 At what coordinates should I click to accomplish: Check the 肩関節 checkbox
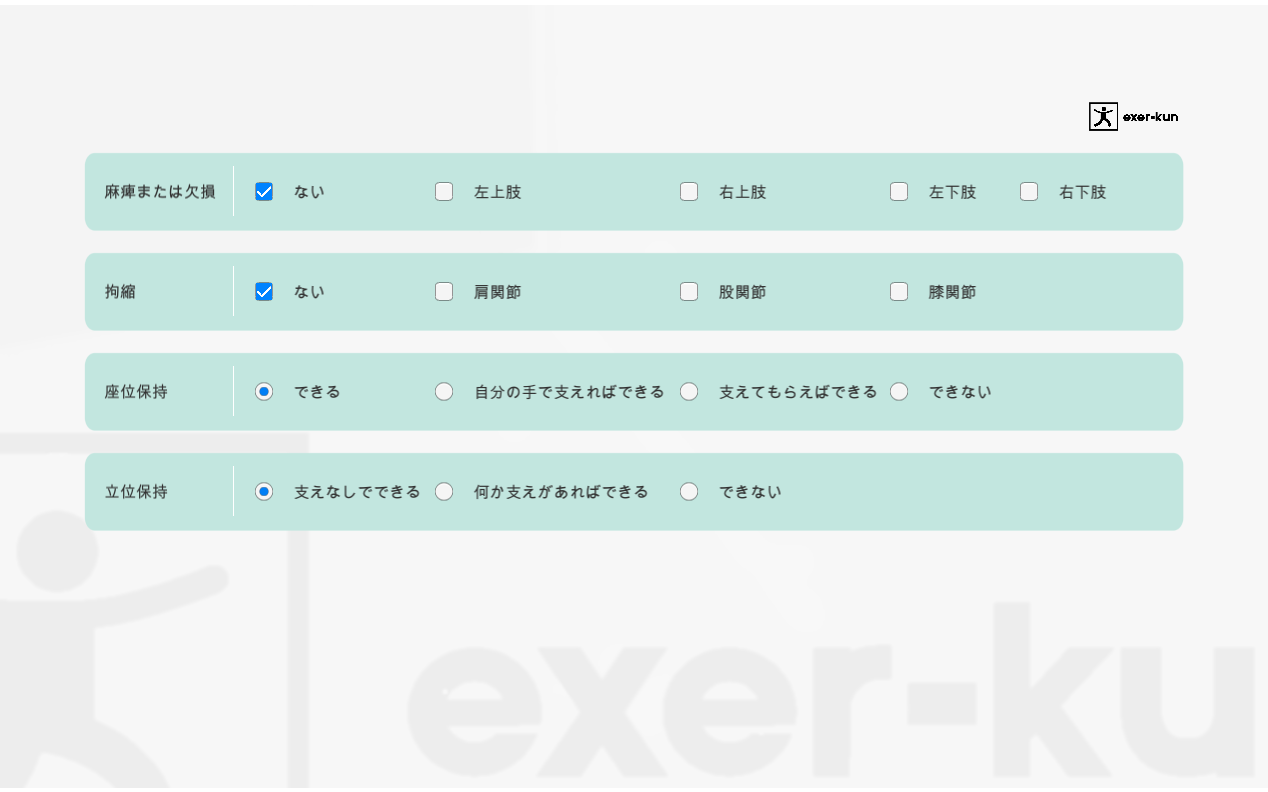coord(444,292)
